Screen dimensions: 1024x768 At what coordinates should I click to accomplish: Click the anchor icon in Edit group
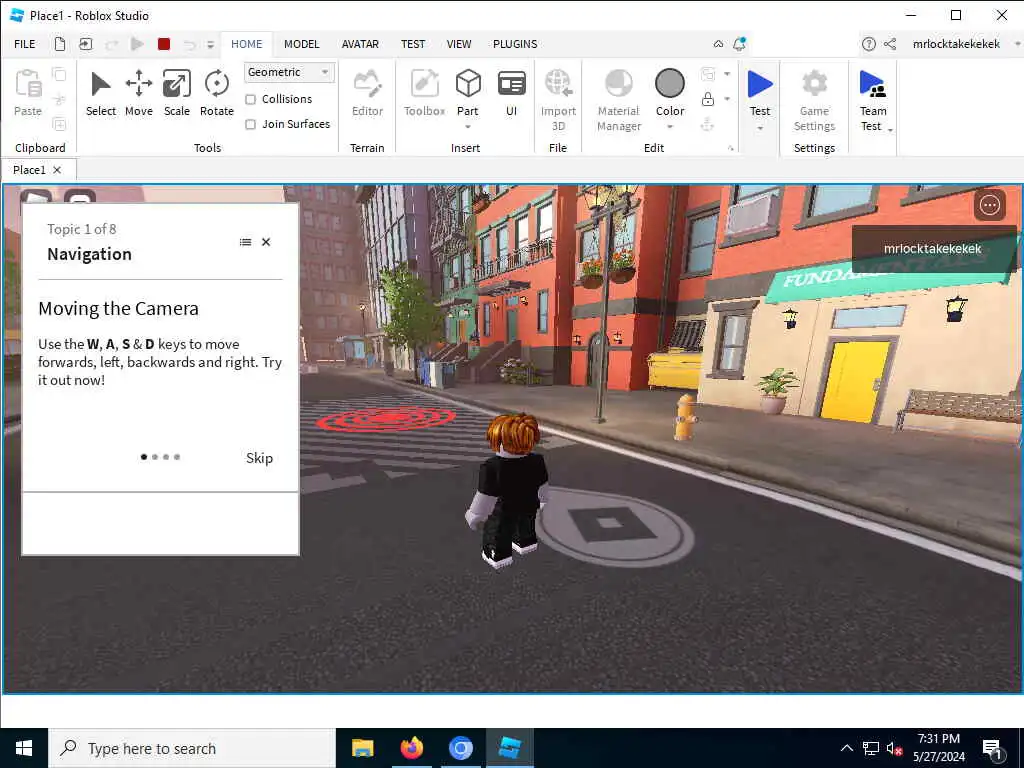pyautogui.click(x=707, y=124)
